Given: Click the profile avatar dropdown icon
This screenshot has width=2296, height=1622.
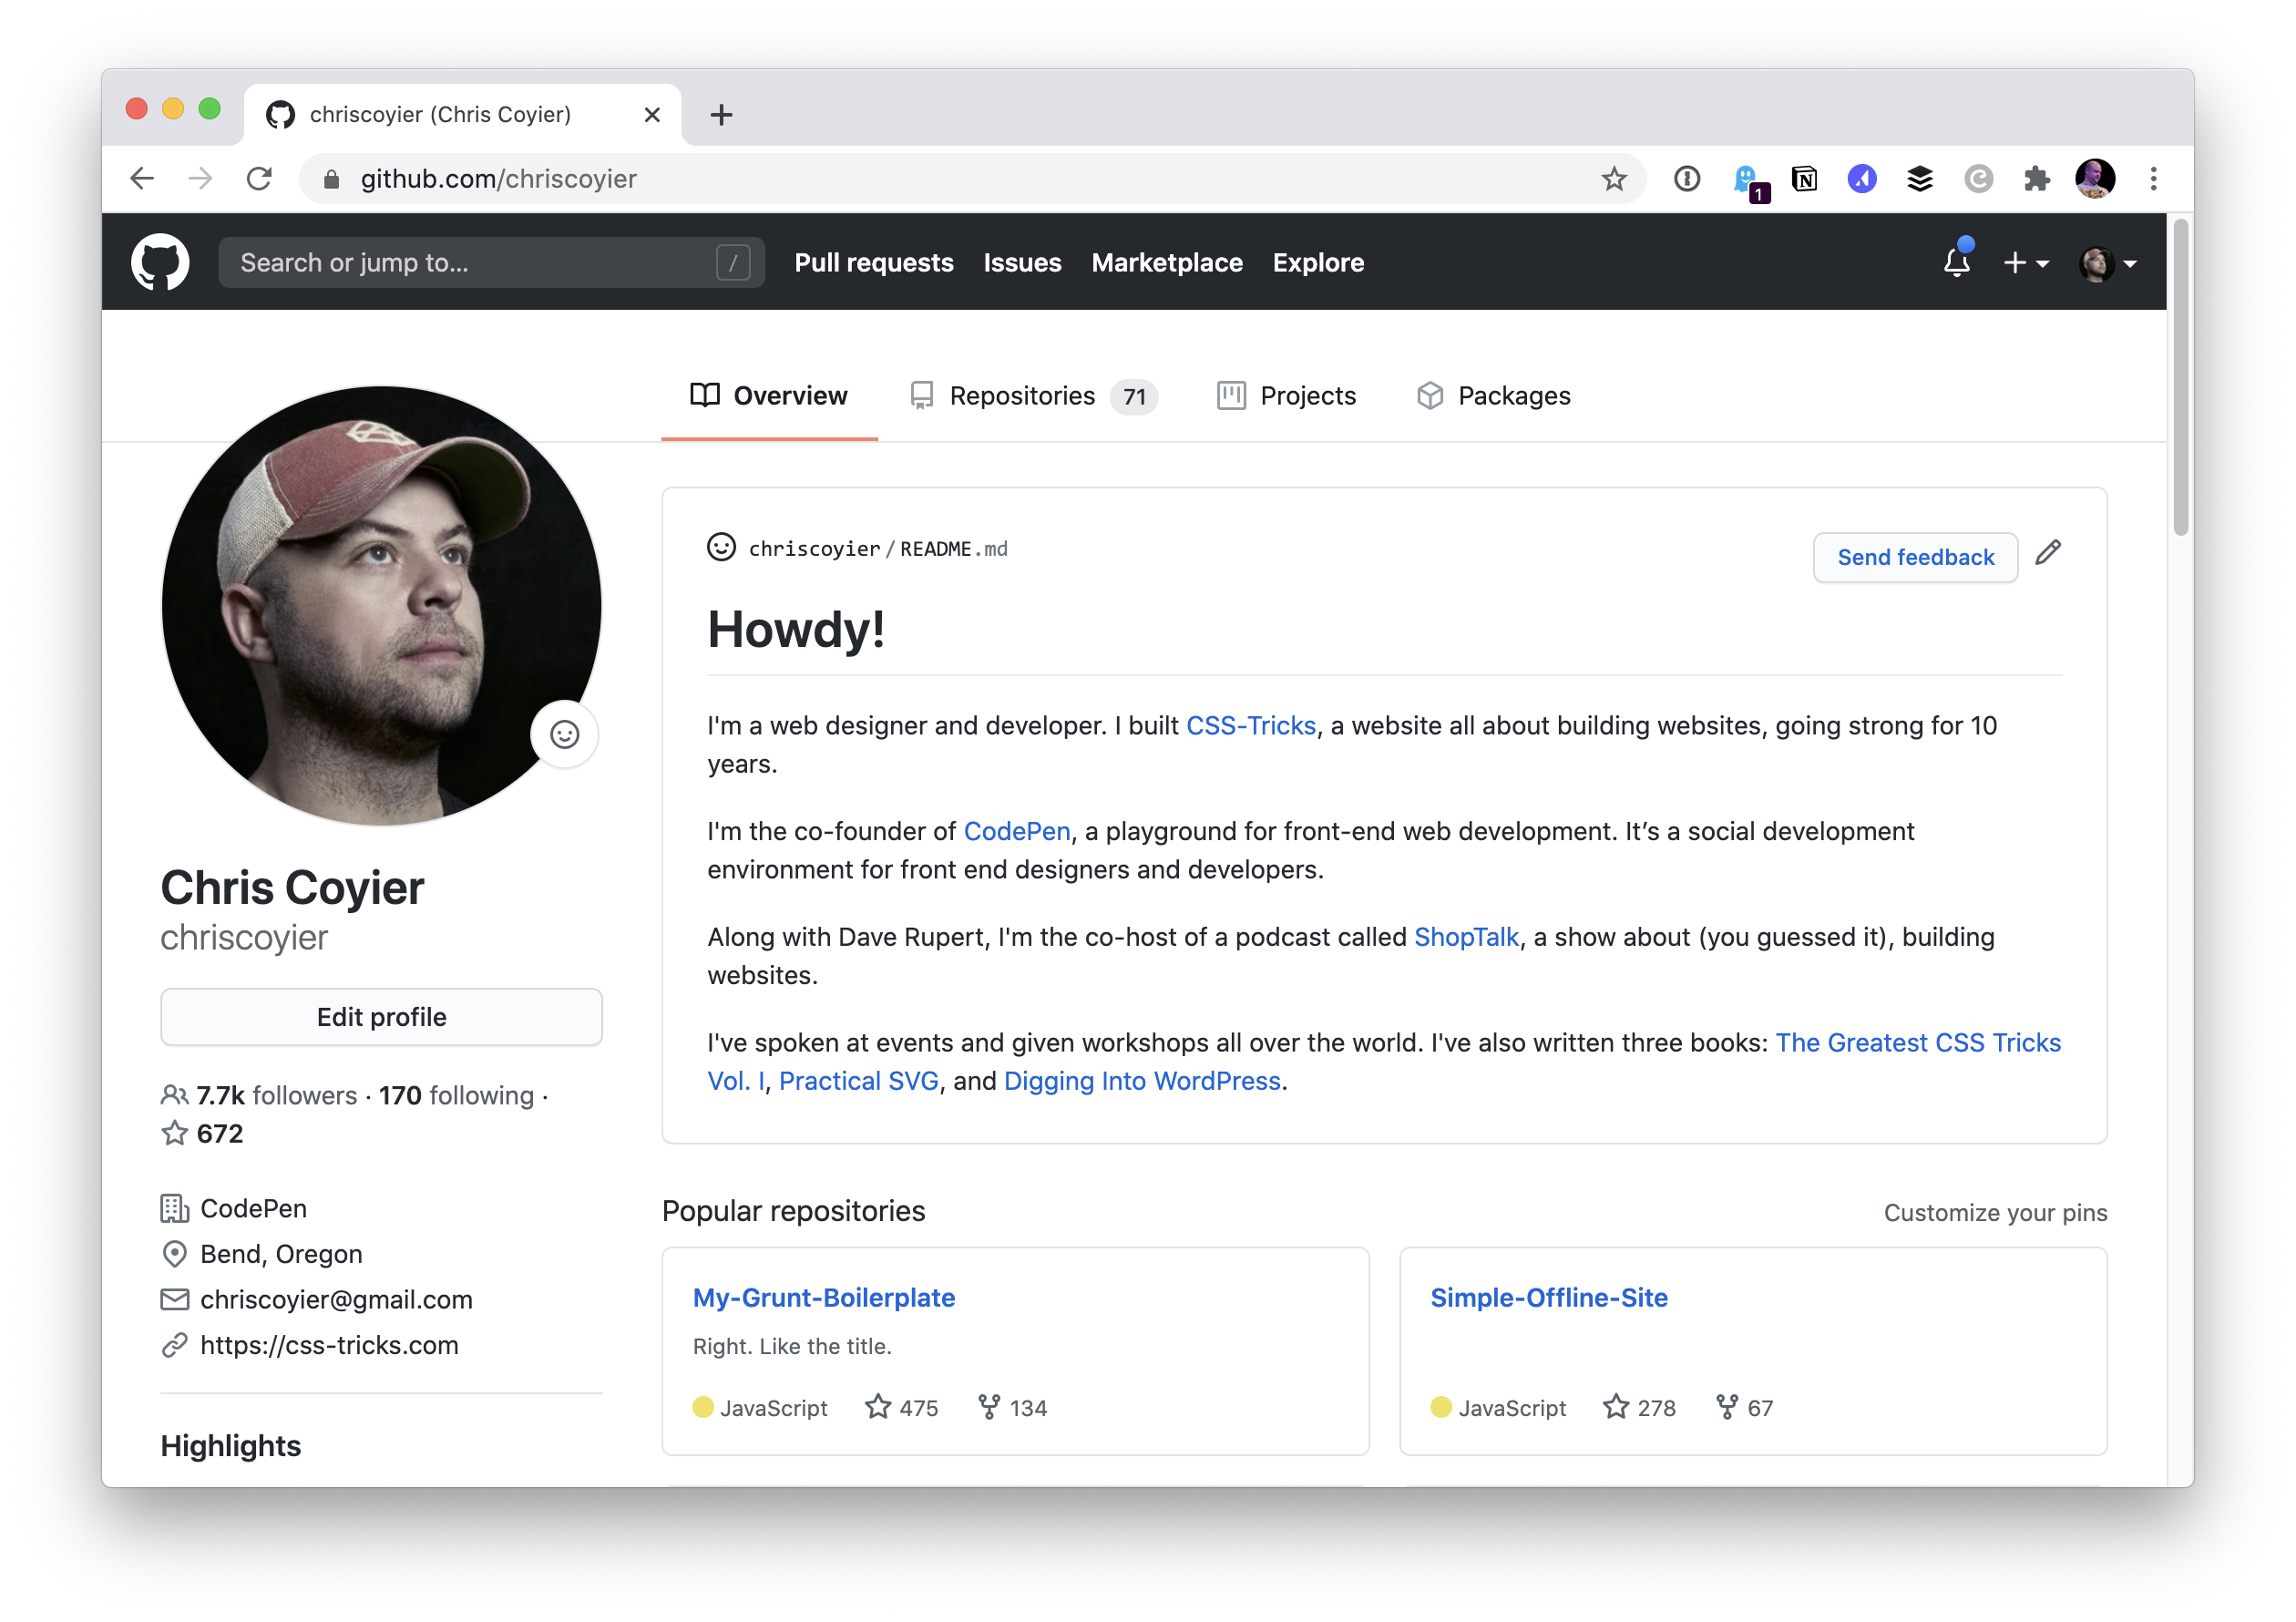Looking at the screenshot, I should click(x=2131, y=263).
